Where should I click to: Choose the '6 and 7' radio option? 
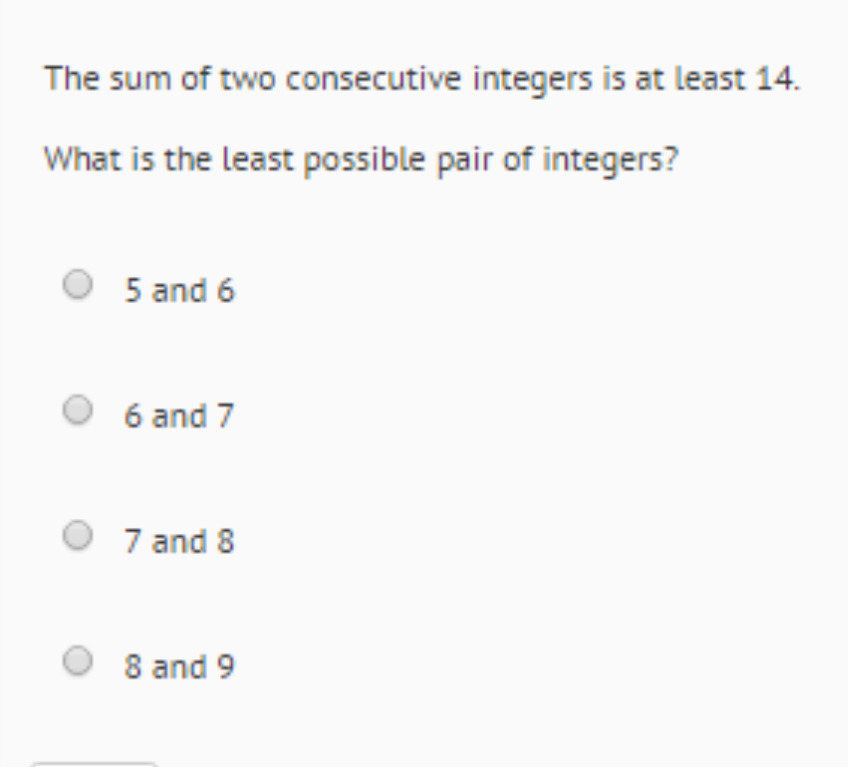point(77,409)
